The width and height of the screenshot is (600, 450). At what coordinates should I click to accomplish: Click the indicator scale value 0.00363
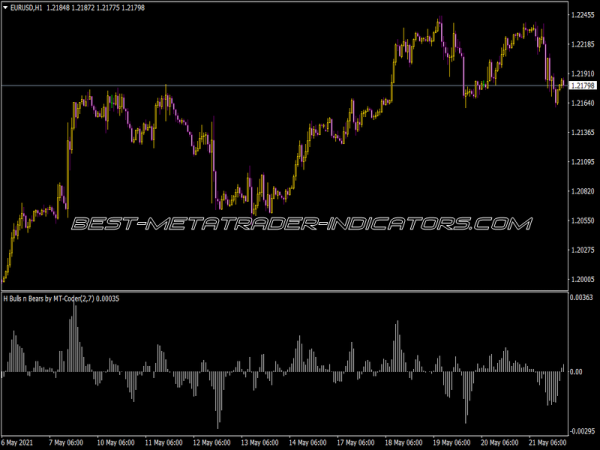(x=582, y=299)
